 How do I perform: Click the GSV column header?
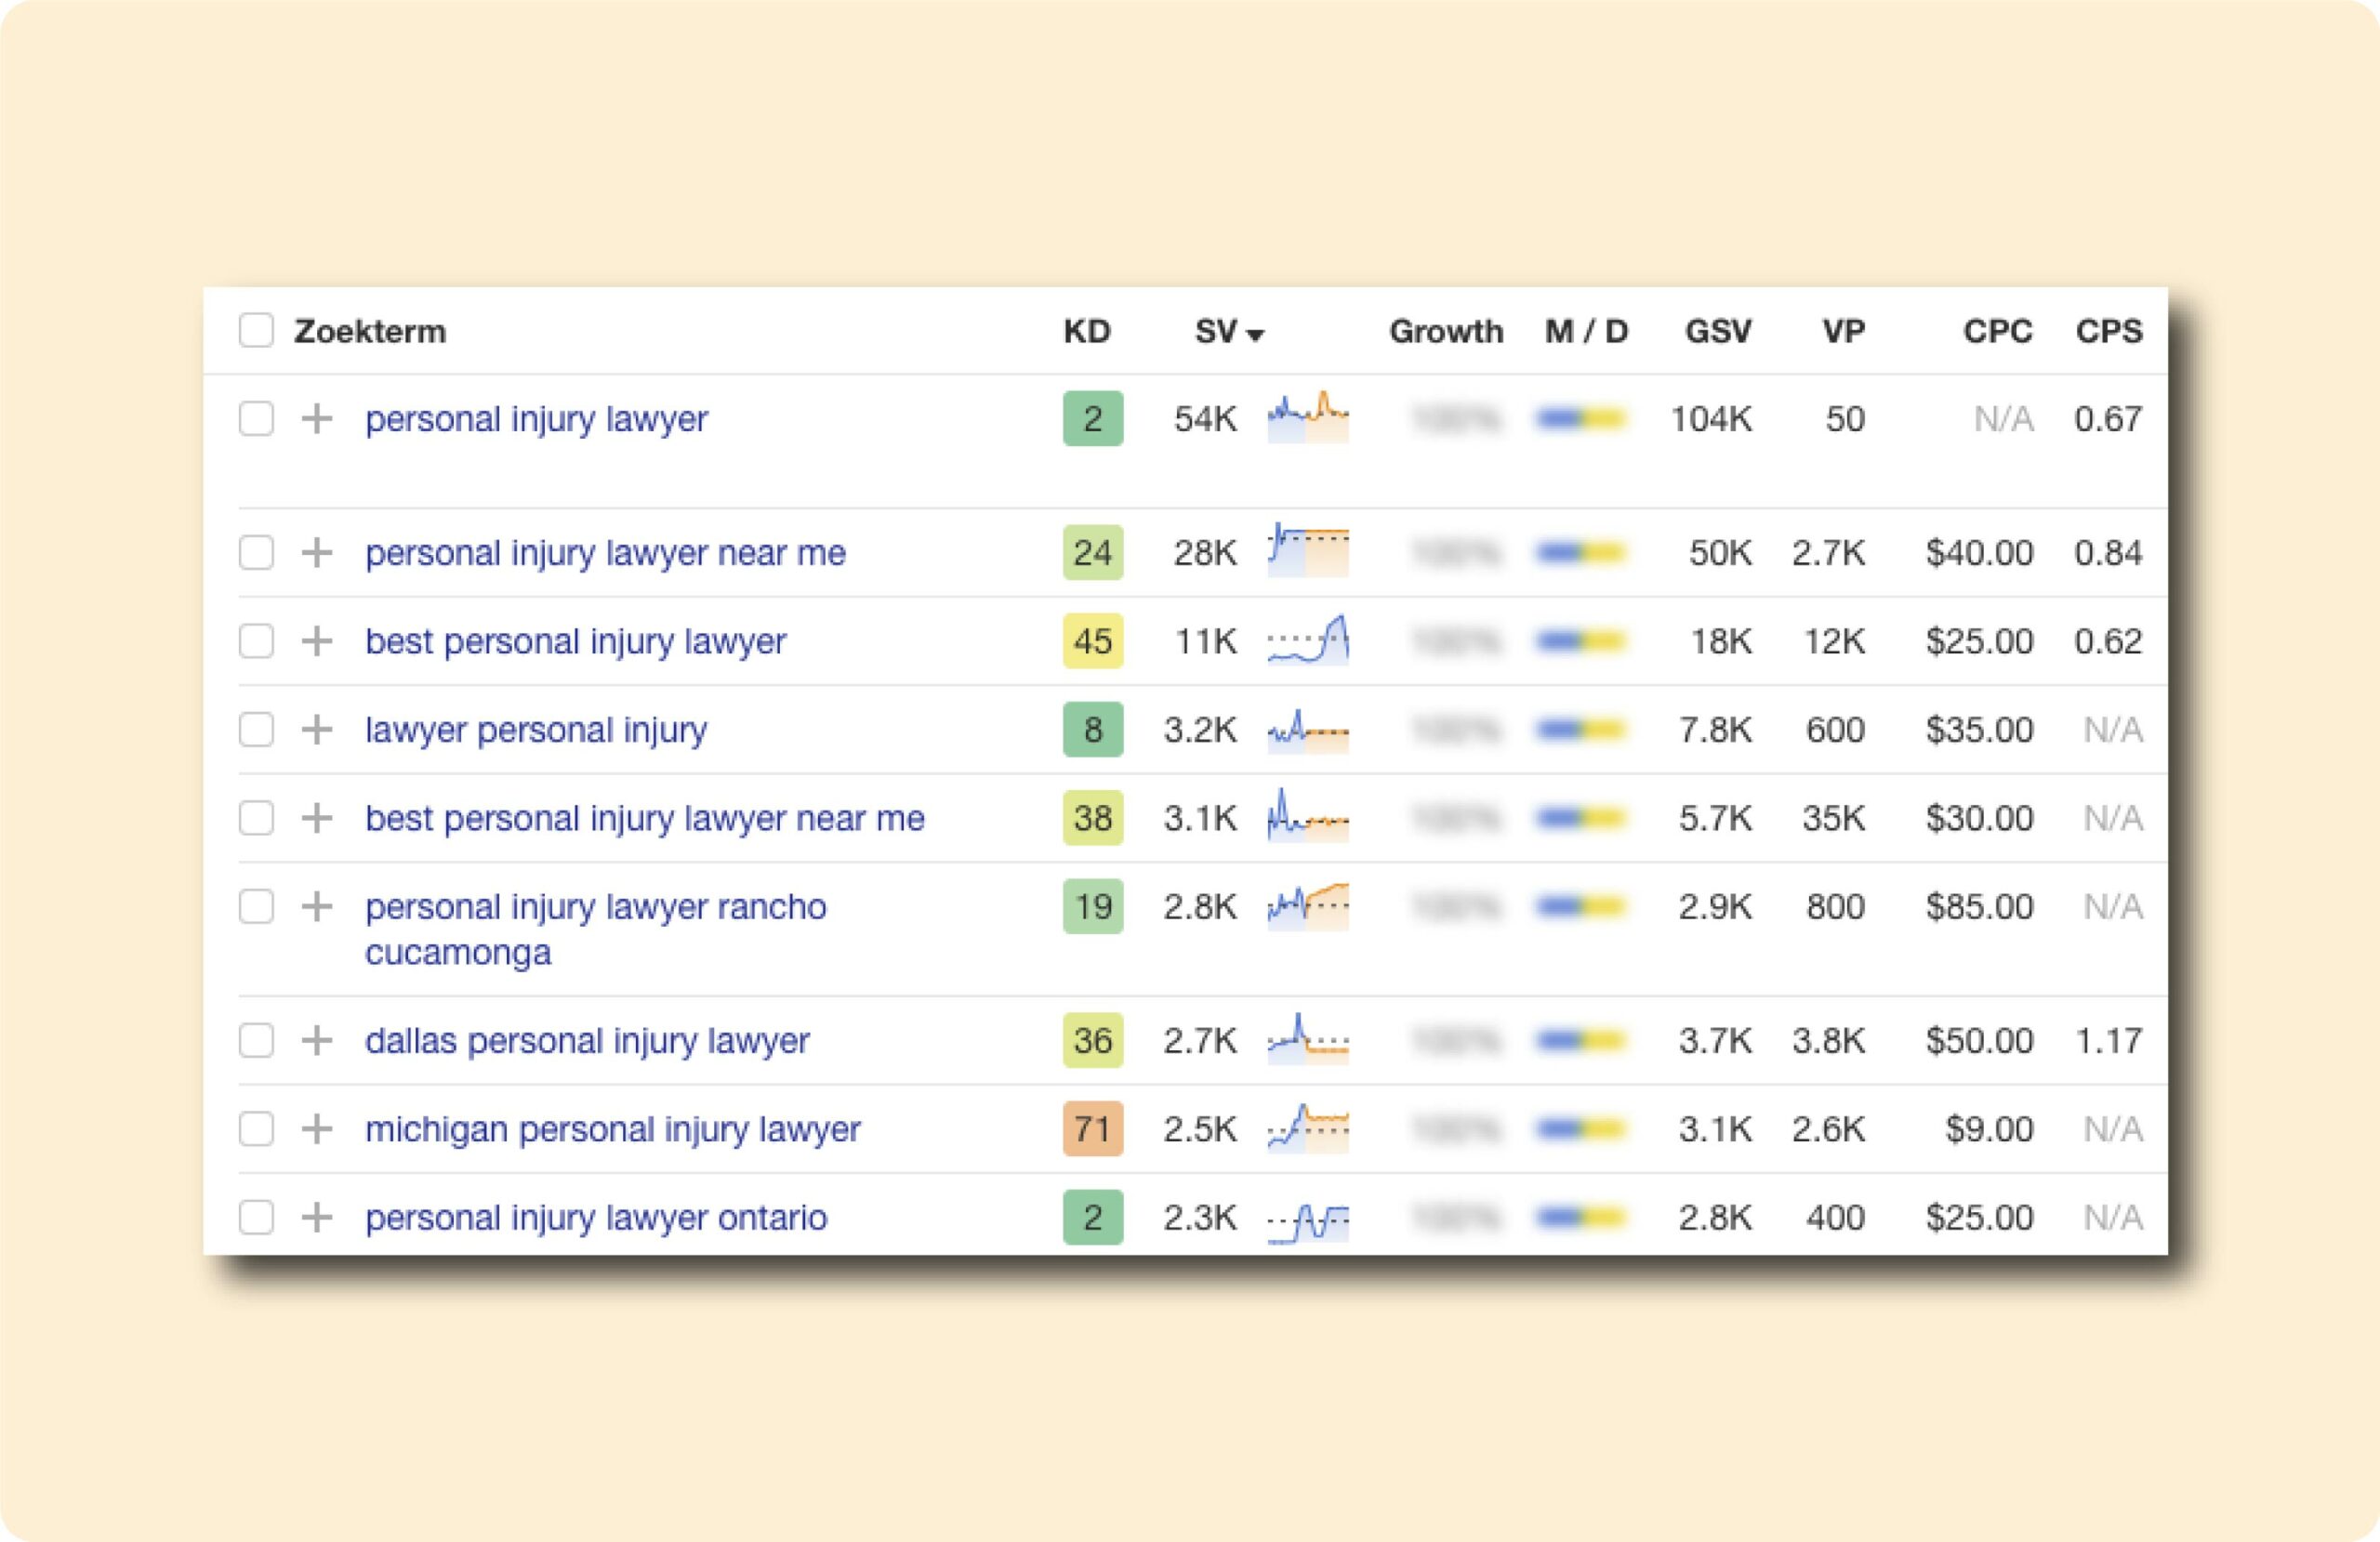click(1717, 331)
